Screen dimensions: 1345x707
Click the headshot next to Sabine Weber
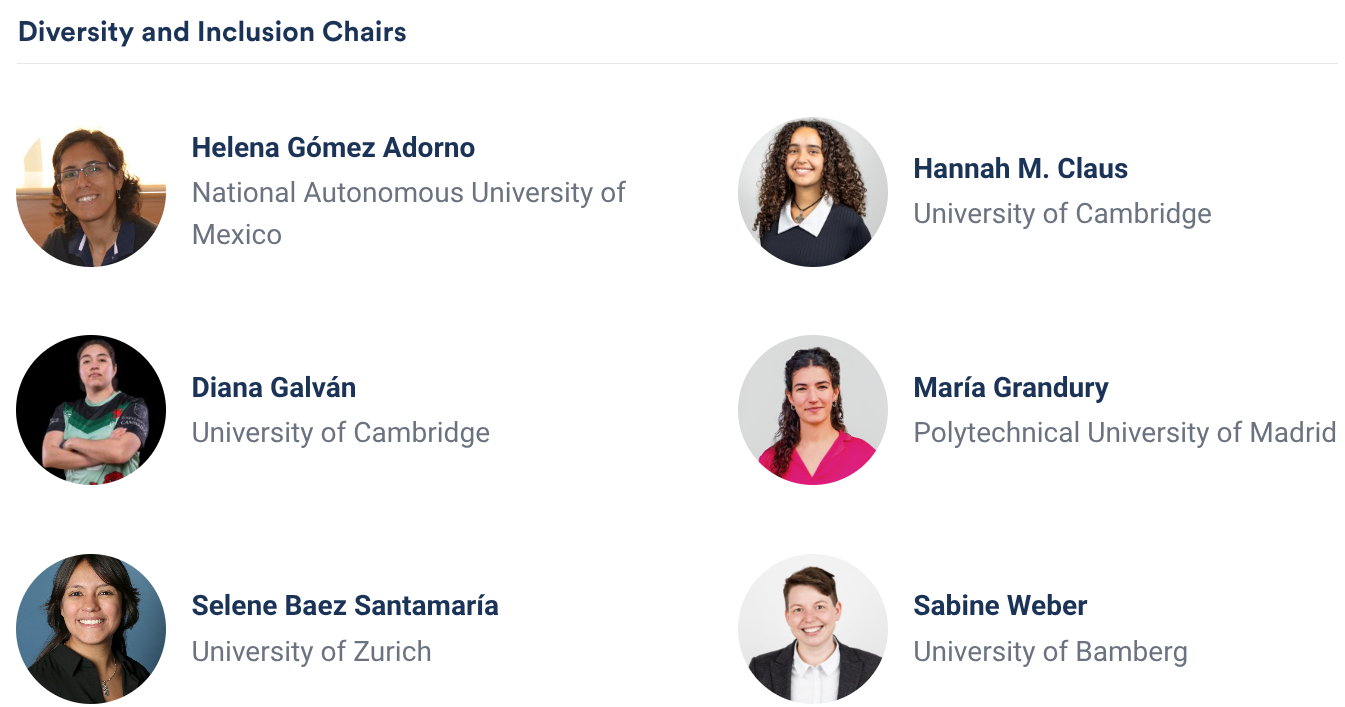click(812, 628)
